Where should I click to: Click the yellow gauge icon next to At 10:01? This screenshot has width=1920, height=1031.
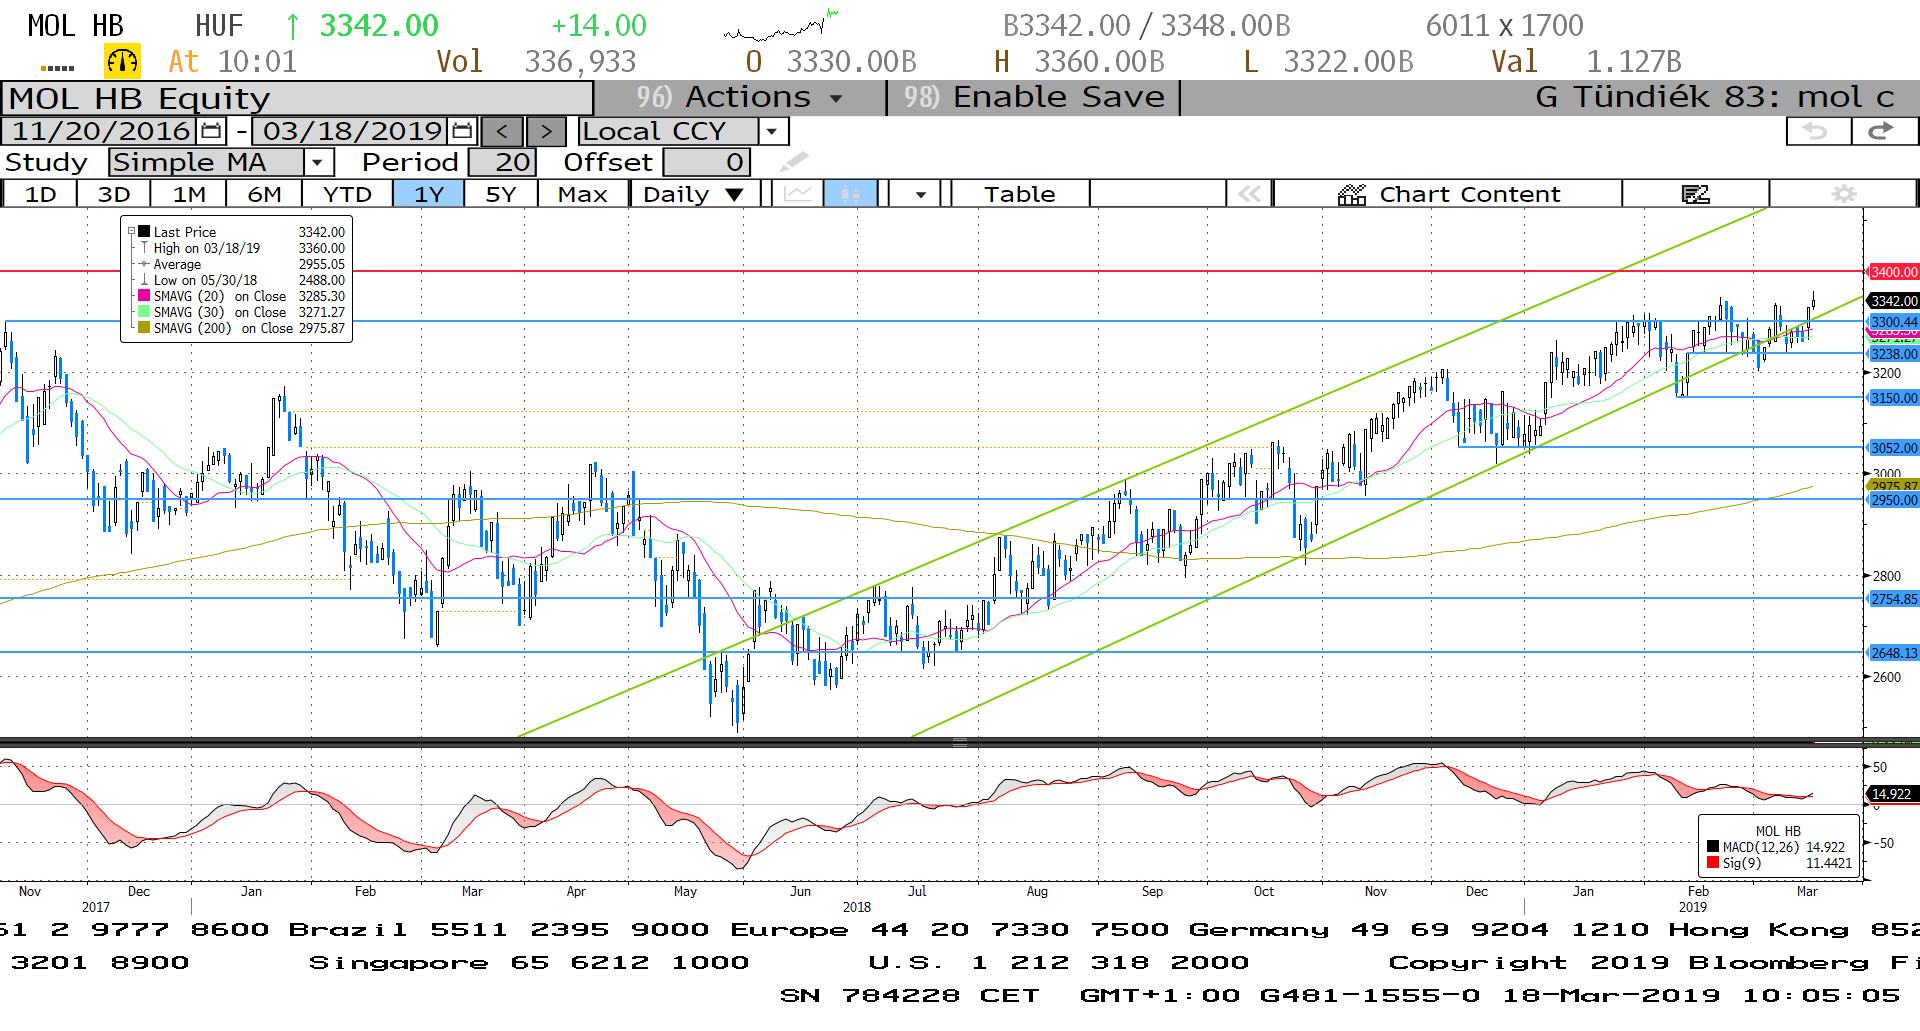[x=122, y=61]
